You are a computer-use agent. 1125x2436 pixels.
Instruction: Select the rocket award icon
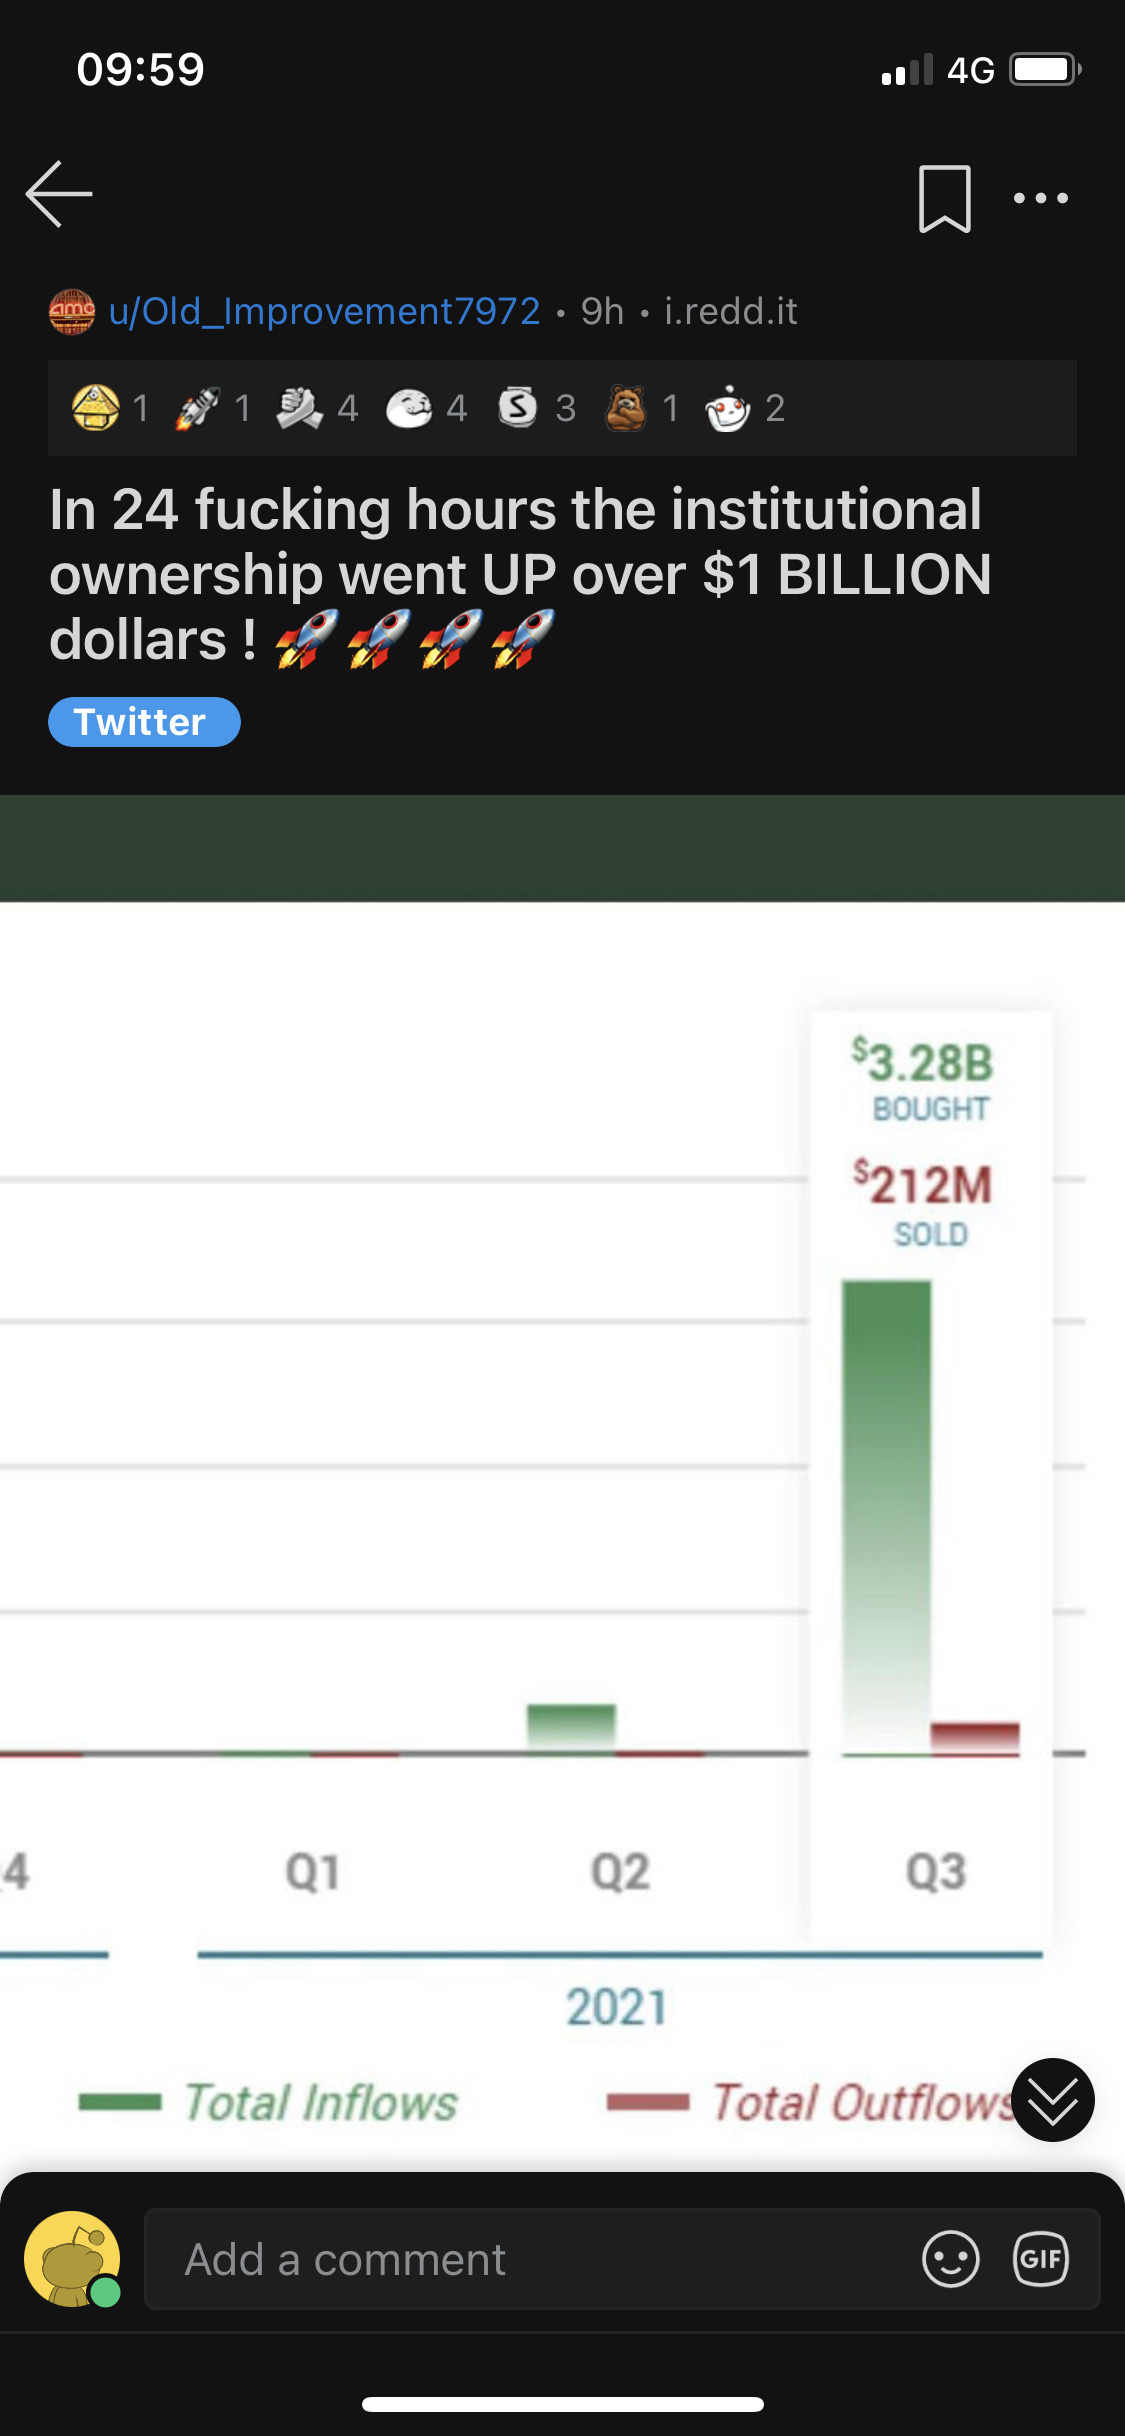click(x=197, y=408)
